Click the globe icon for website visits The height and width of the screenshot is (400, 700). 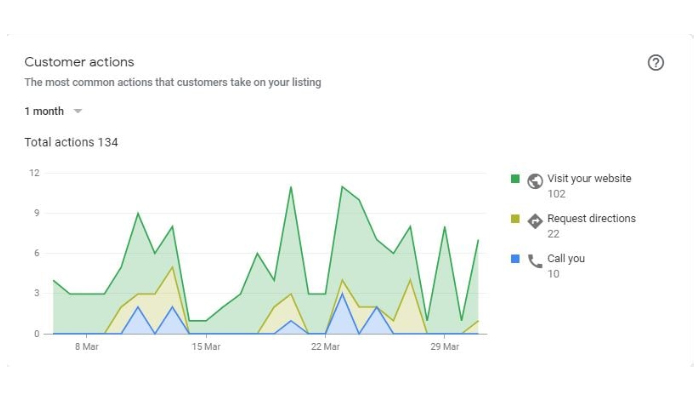click(x=535, y=181)
